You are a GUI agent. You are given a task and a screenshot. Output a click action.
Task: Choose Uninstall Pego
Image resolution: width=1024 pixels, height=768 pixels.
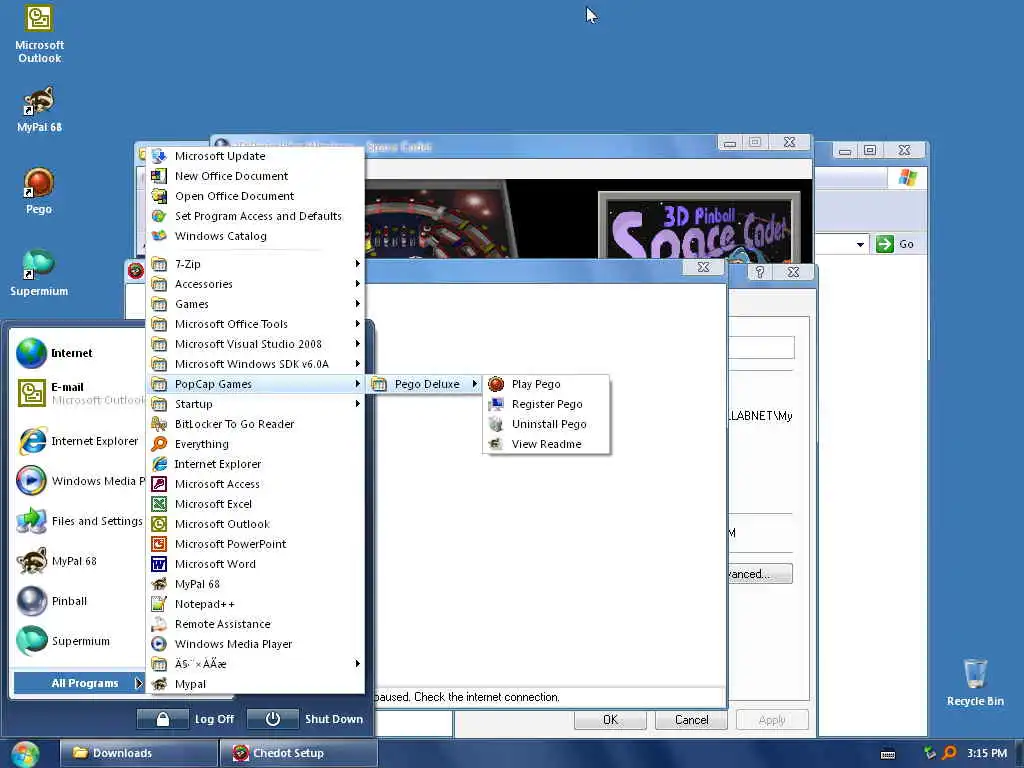tap(547, 424)
